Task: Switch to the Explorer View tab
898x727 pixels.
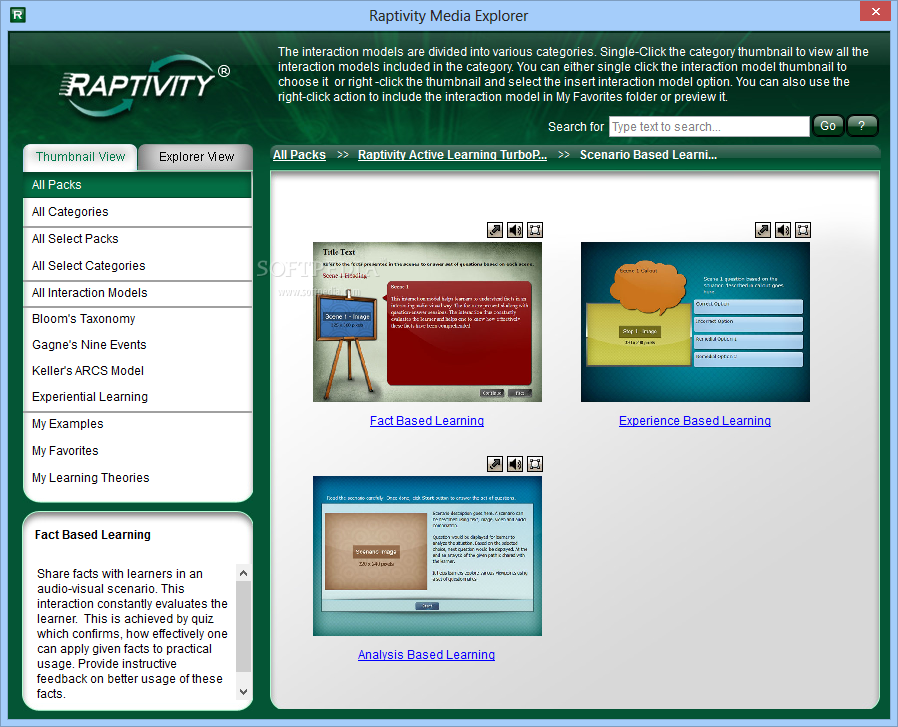Action: [x=196, y=157]
